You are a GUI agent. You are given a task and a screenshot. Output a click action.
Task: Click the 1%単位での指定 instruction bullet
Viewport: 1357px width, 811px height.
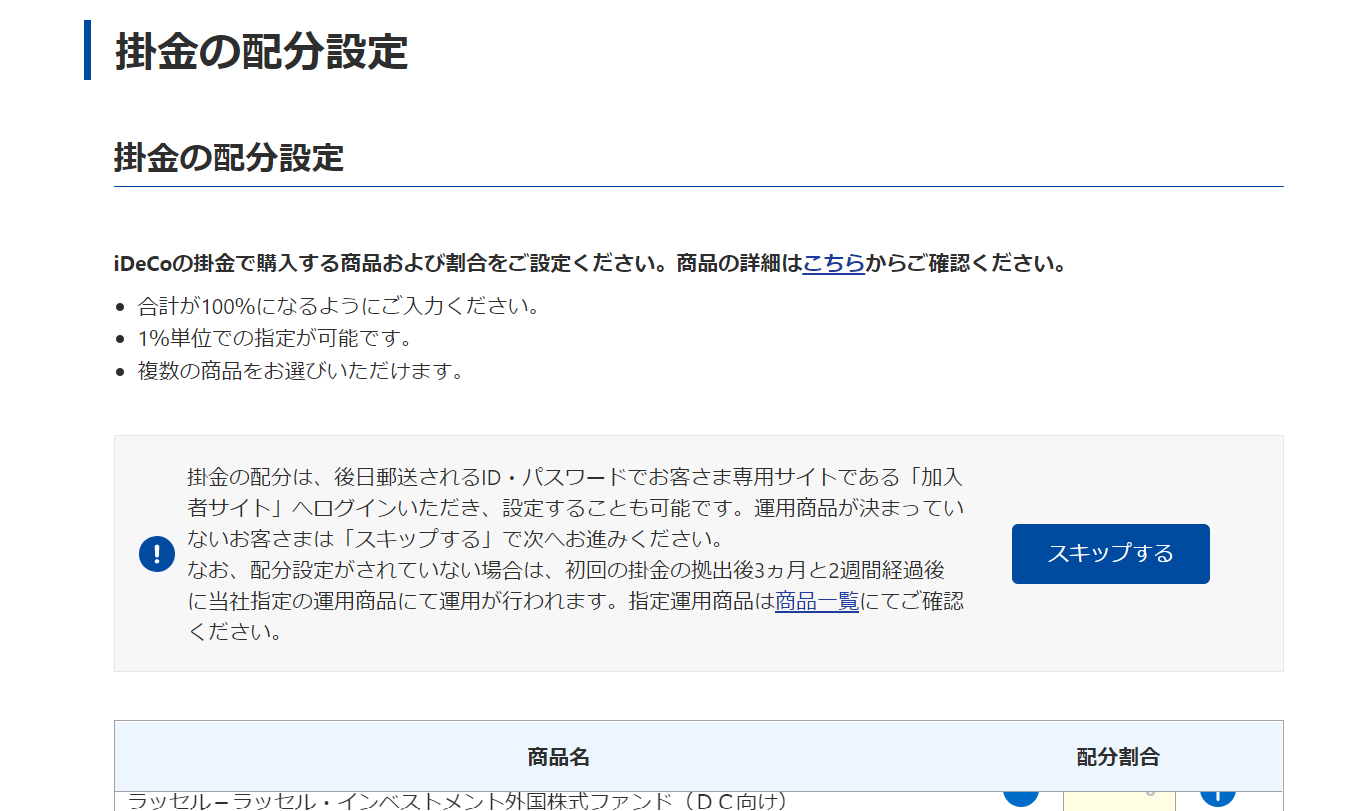click(275, 338)
